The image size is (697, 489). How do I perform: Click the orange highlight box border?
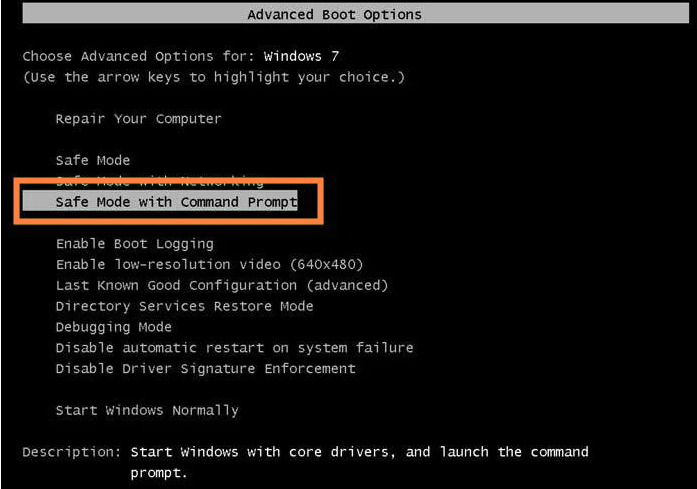168,179
